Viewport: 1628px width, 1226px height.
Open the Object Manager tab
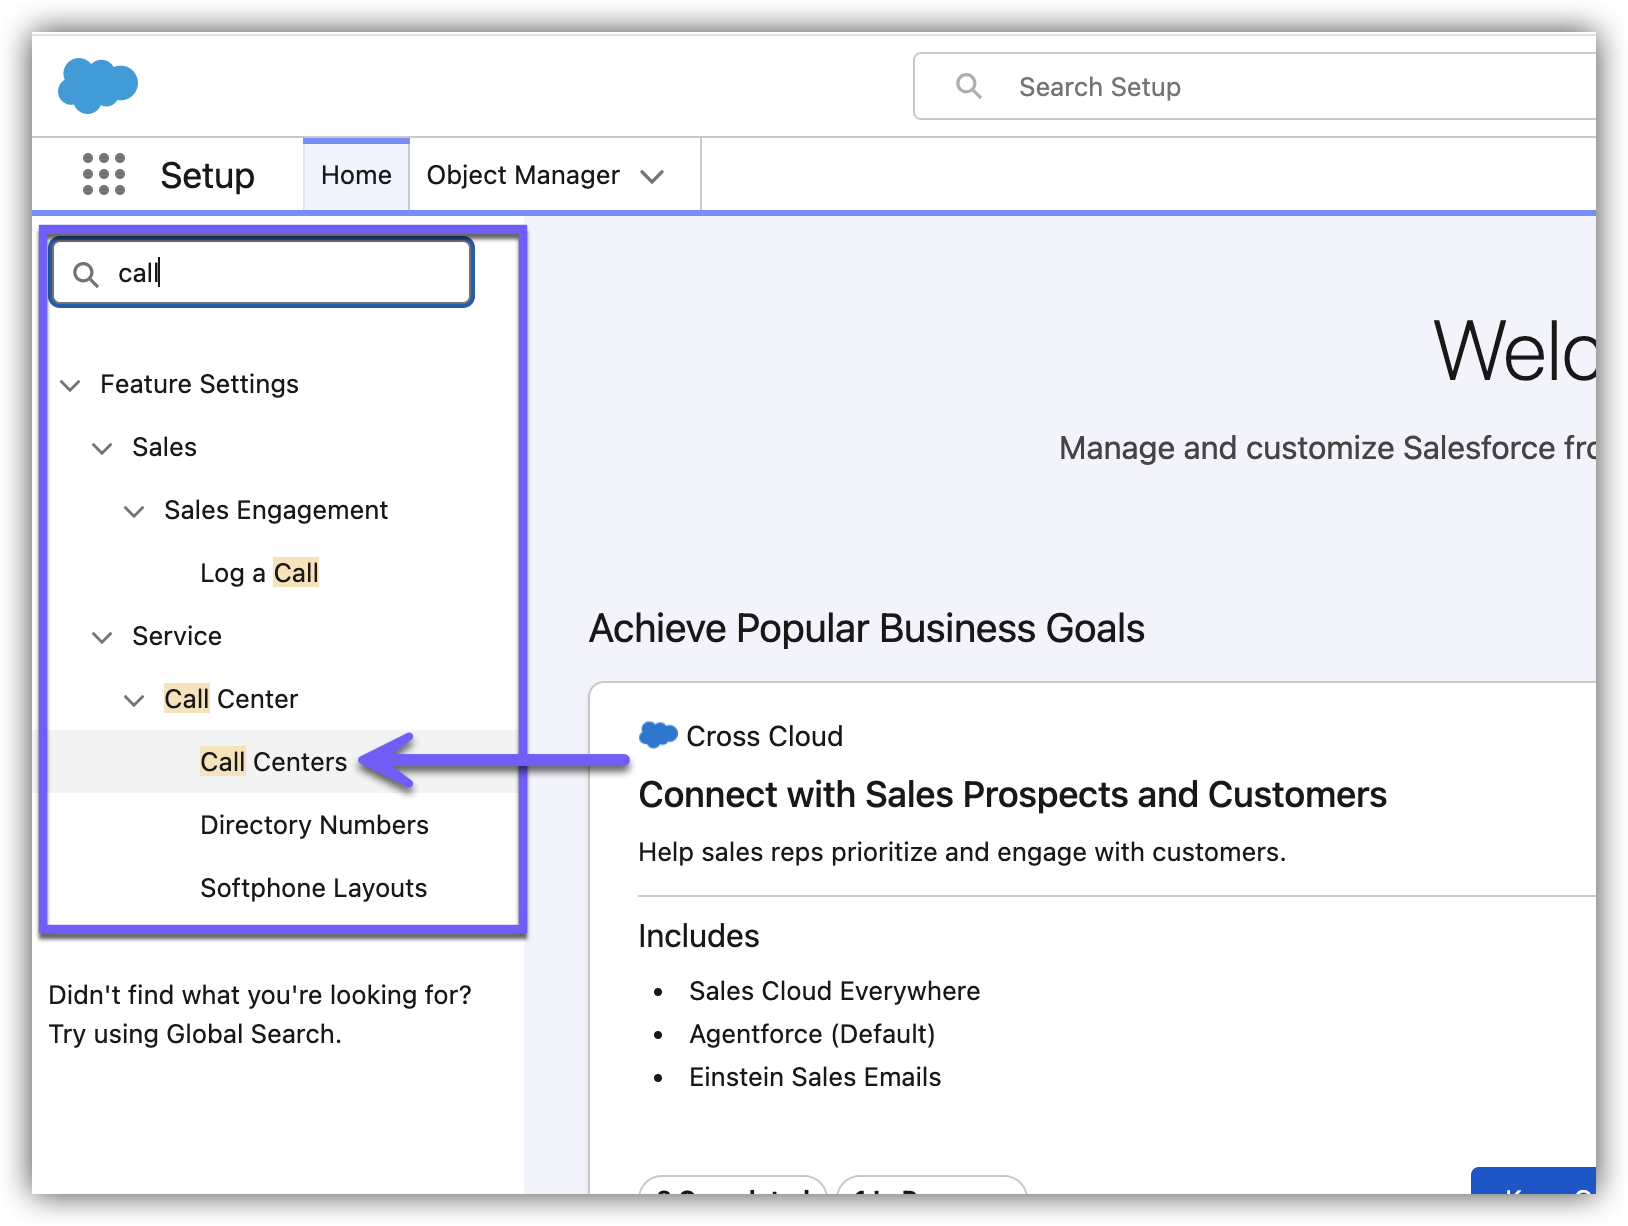(x=523, y=175)
